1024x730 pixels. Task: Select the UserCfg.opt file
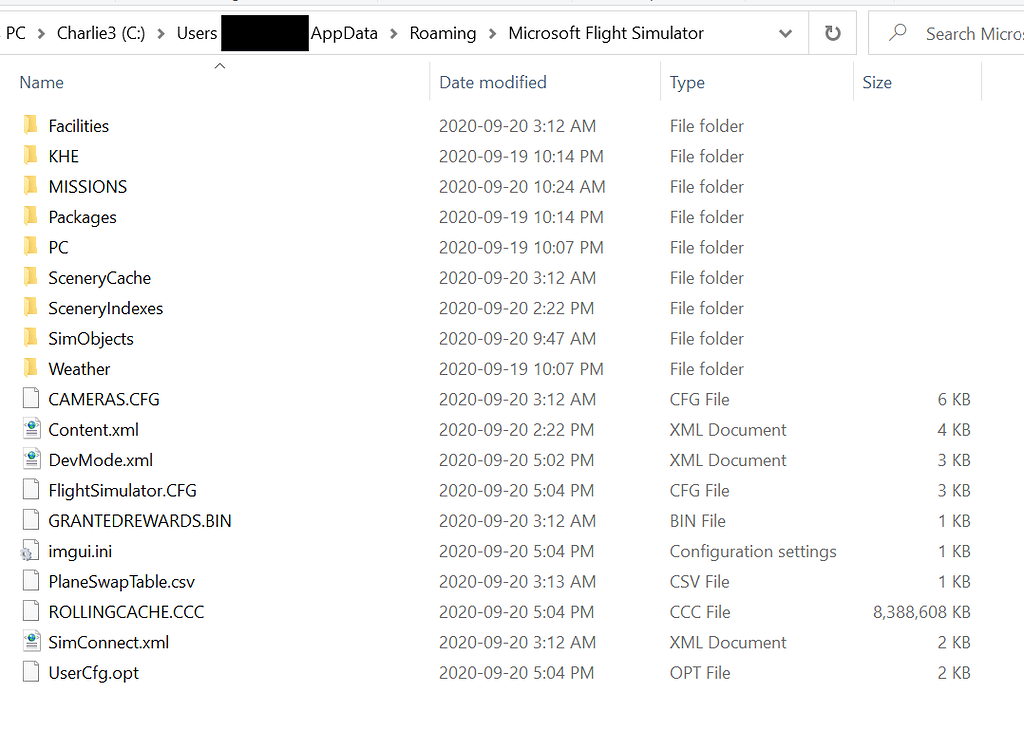click(x=93, y=673)
